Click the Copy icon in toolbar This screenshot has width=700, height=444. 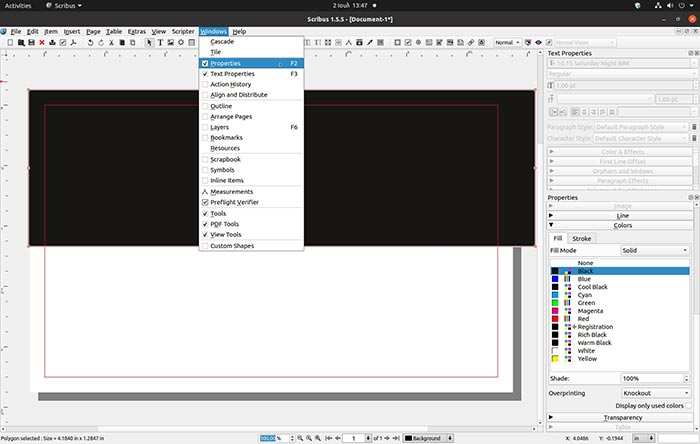[x=122, y=42]
